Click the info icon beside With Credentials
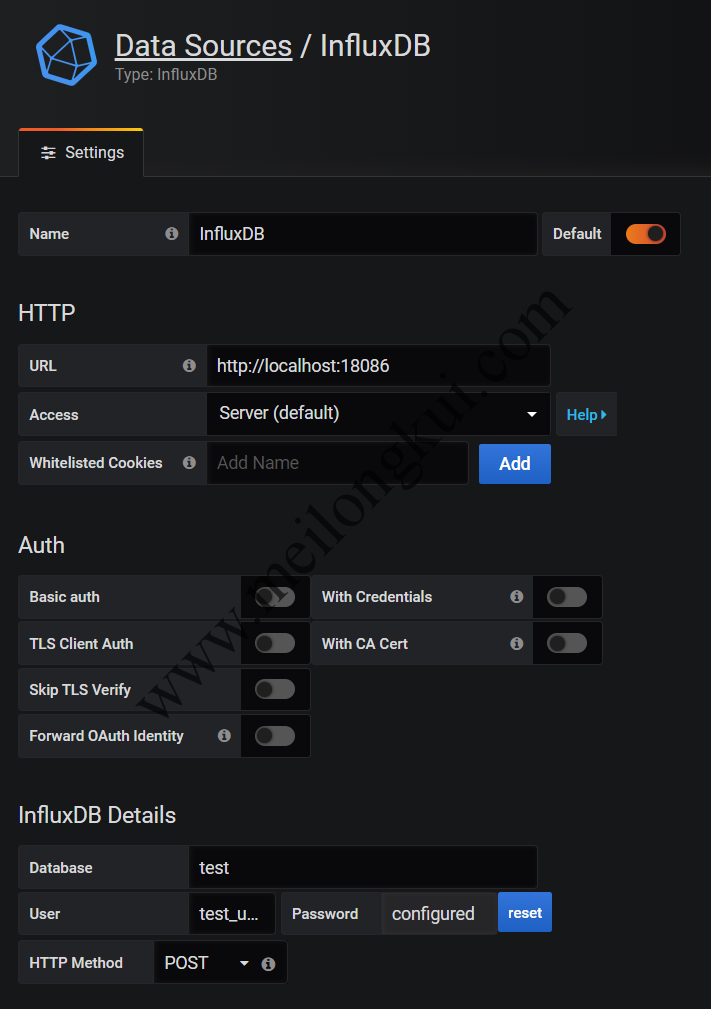This screenshot has height=1009, width=711. pyautogui.click(x=517, y=597)
